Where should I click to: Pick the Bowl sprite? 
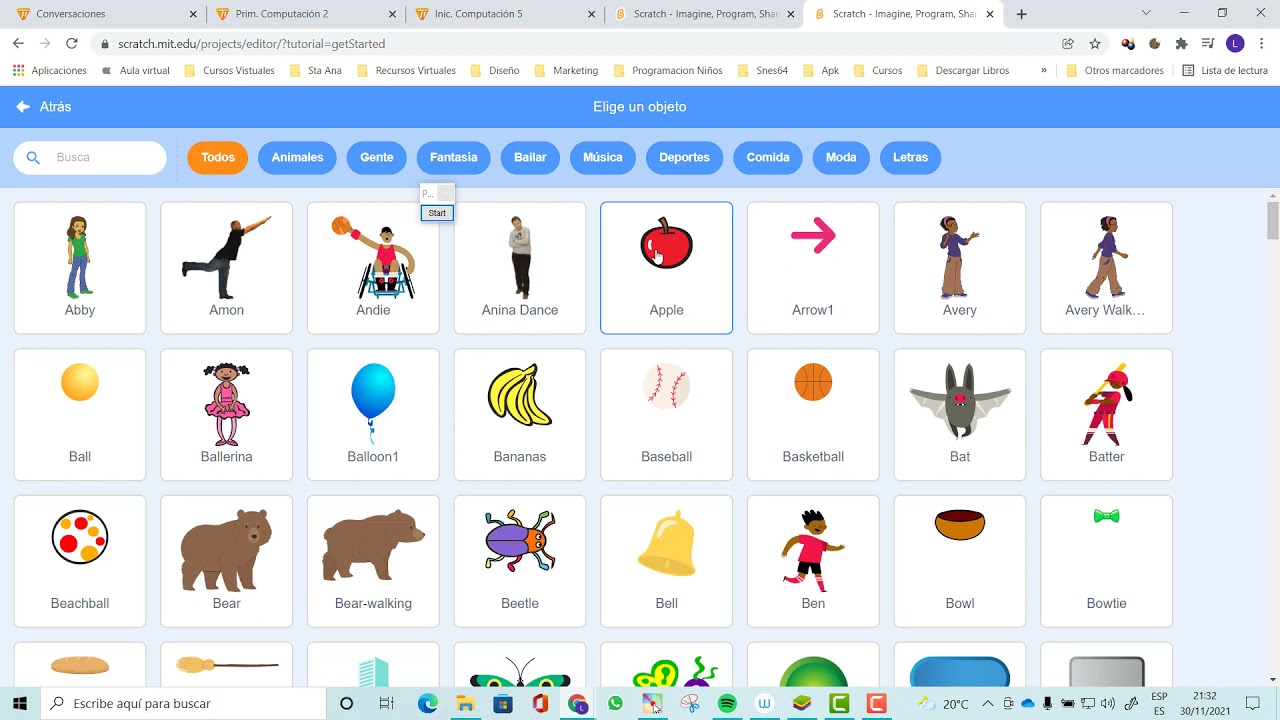click(x=960, y=562)
